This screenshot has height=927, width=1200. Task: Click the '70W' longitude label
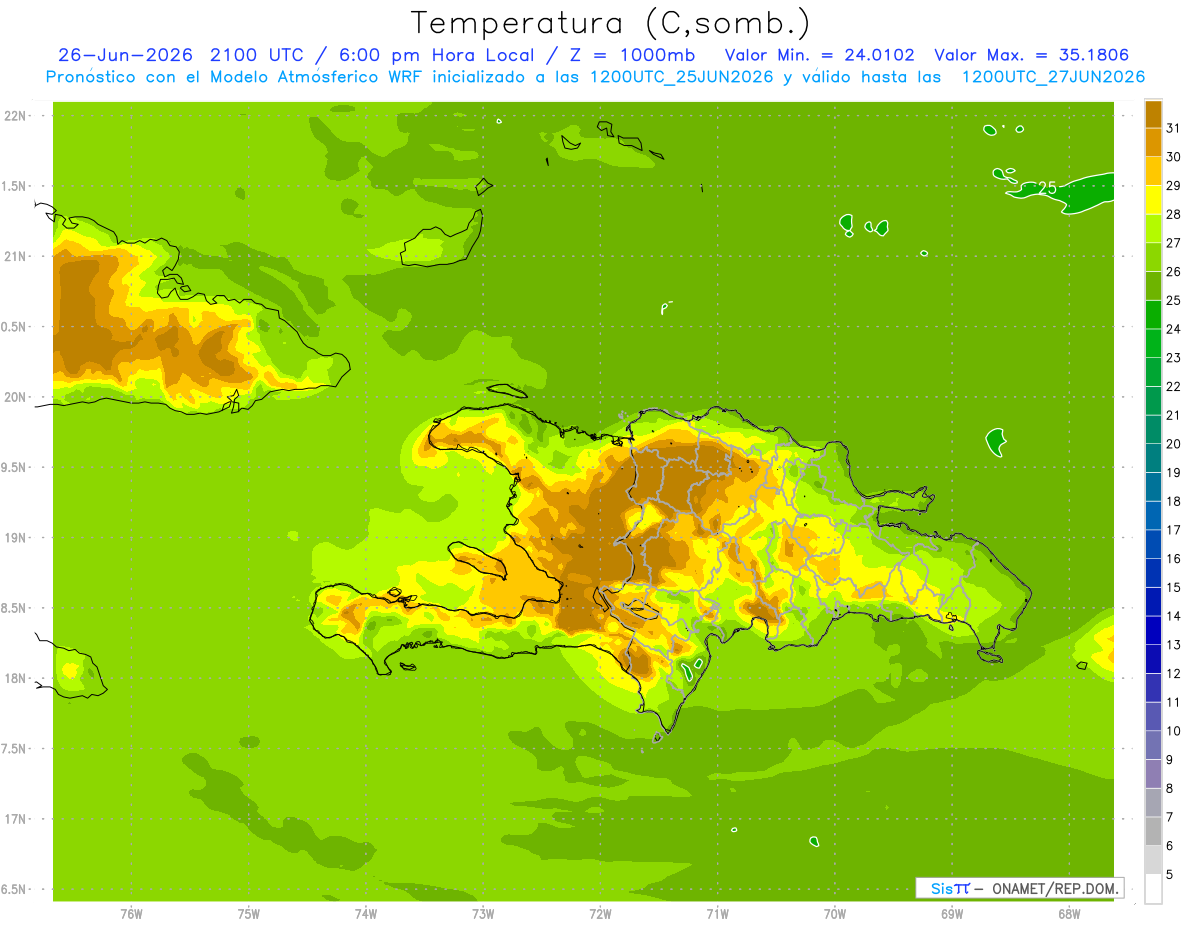[835, 914]
